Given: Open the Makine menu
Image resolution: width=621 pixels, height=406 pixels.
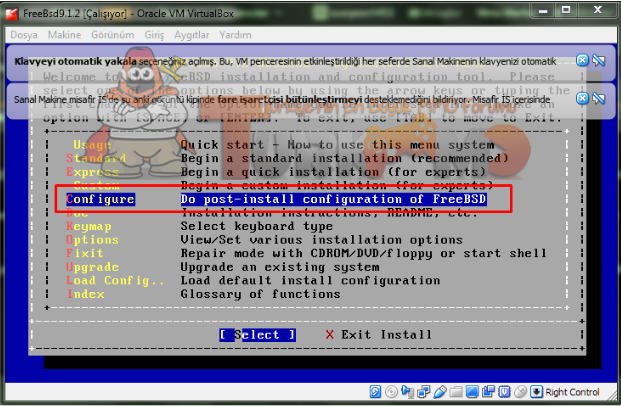Looking at the screenshot, I should point(64,35).
